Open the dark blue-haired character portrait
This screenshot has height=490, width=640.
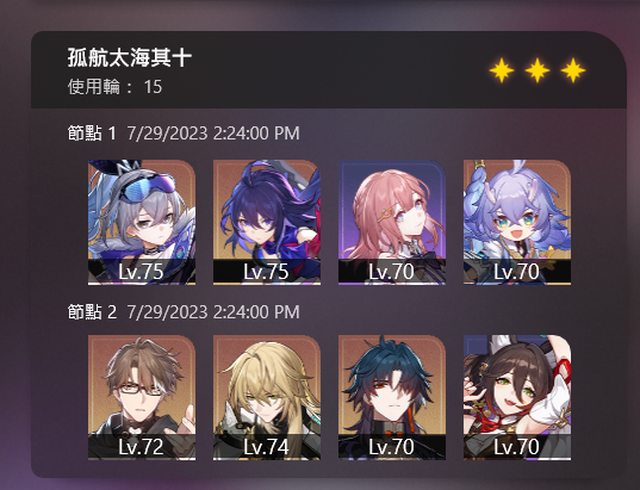pyautogui.click(x=392, y=397)
